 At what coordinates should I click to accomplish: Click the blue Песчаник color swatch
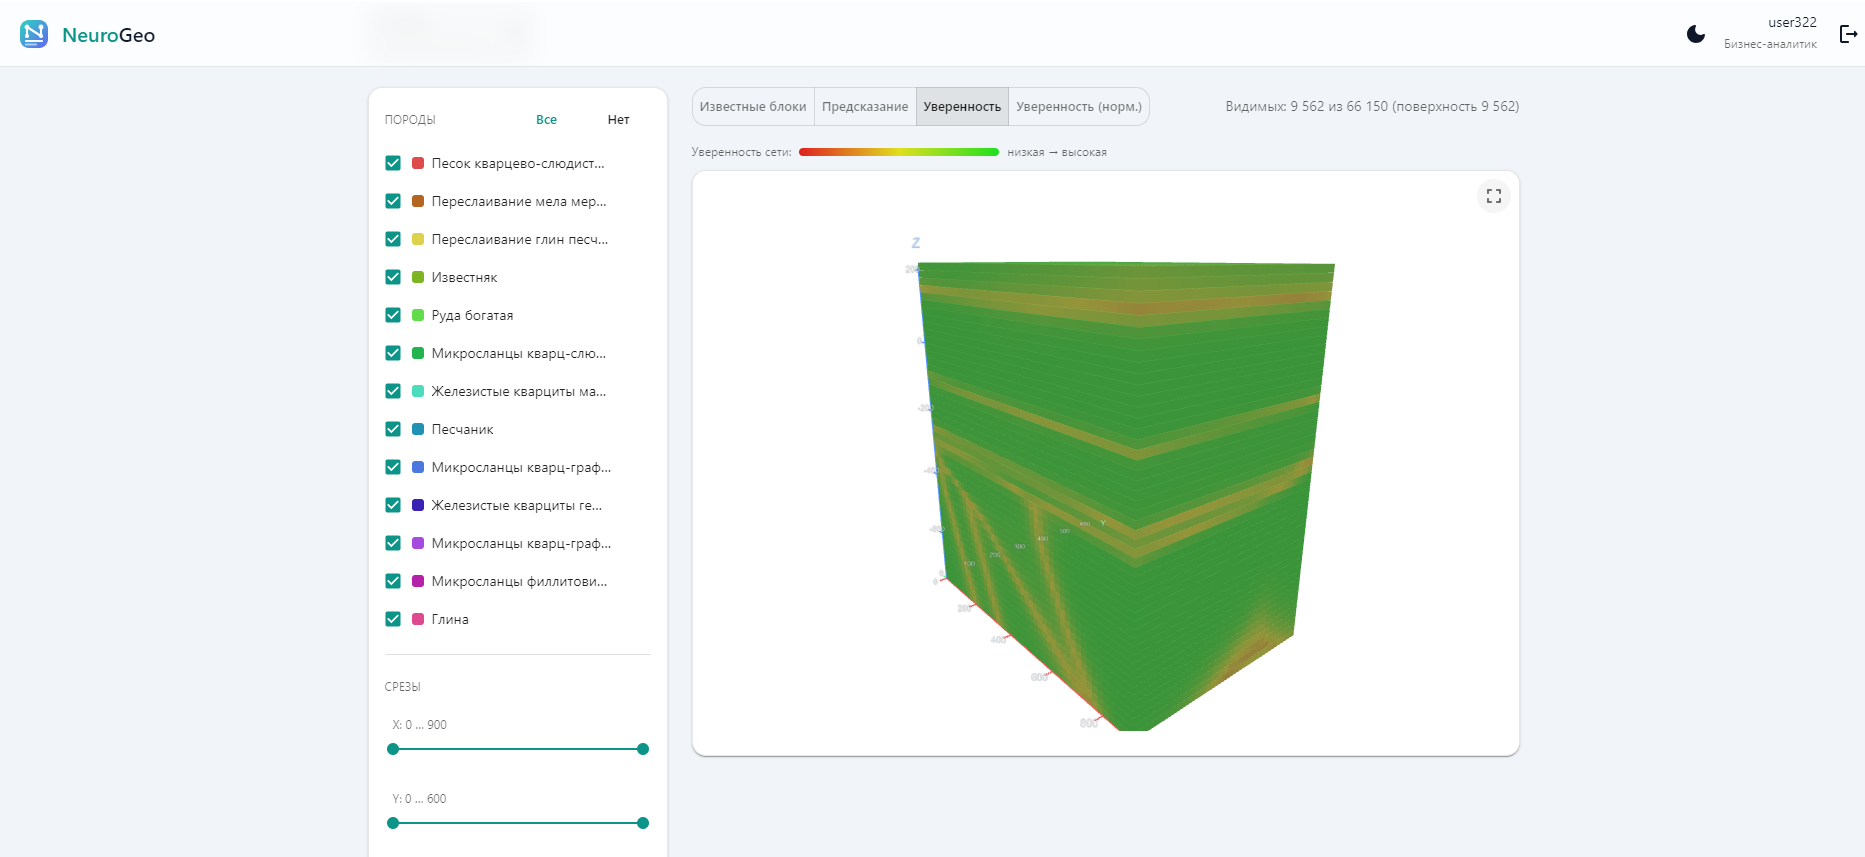(418, 429)
